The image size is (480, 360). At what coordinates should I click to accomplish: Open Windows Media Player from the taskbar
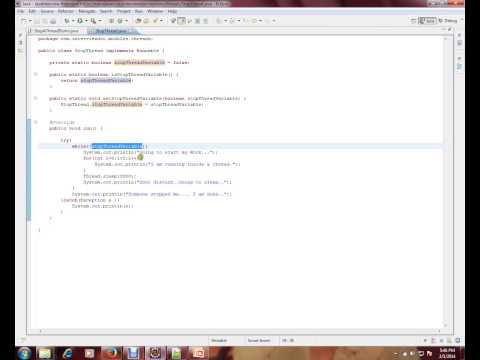[89, 353]
